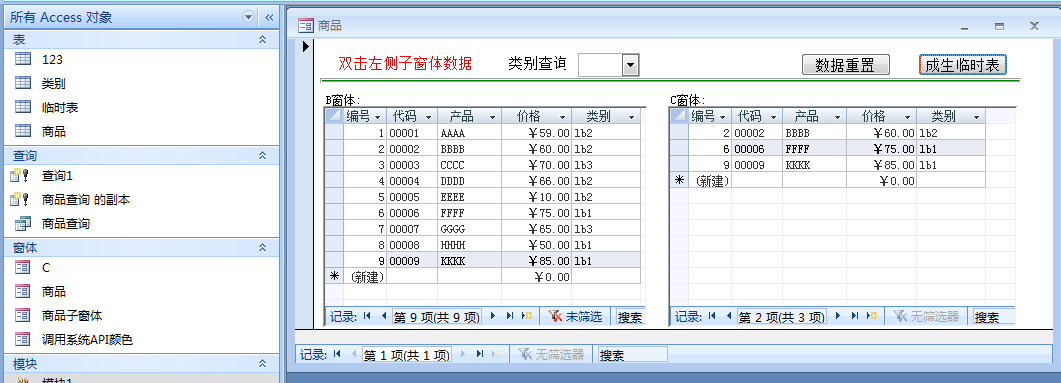Open the 商品查询 query icon

[x=23, y=223]
